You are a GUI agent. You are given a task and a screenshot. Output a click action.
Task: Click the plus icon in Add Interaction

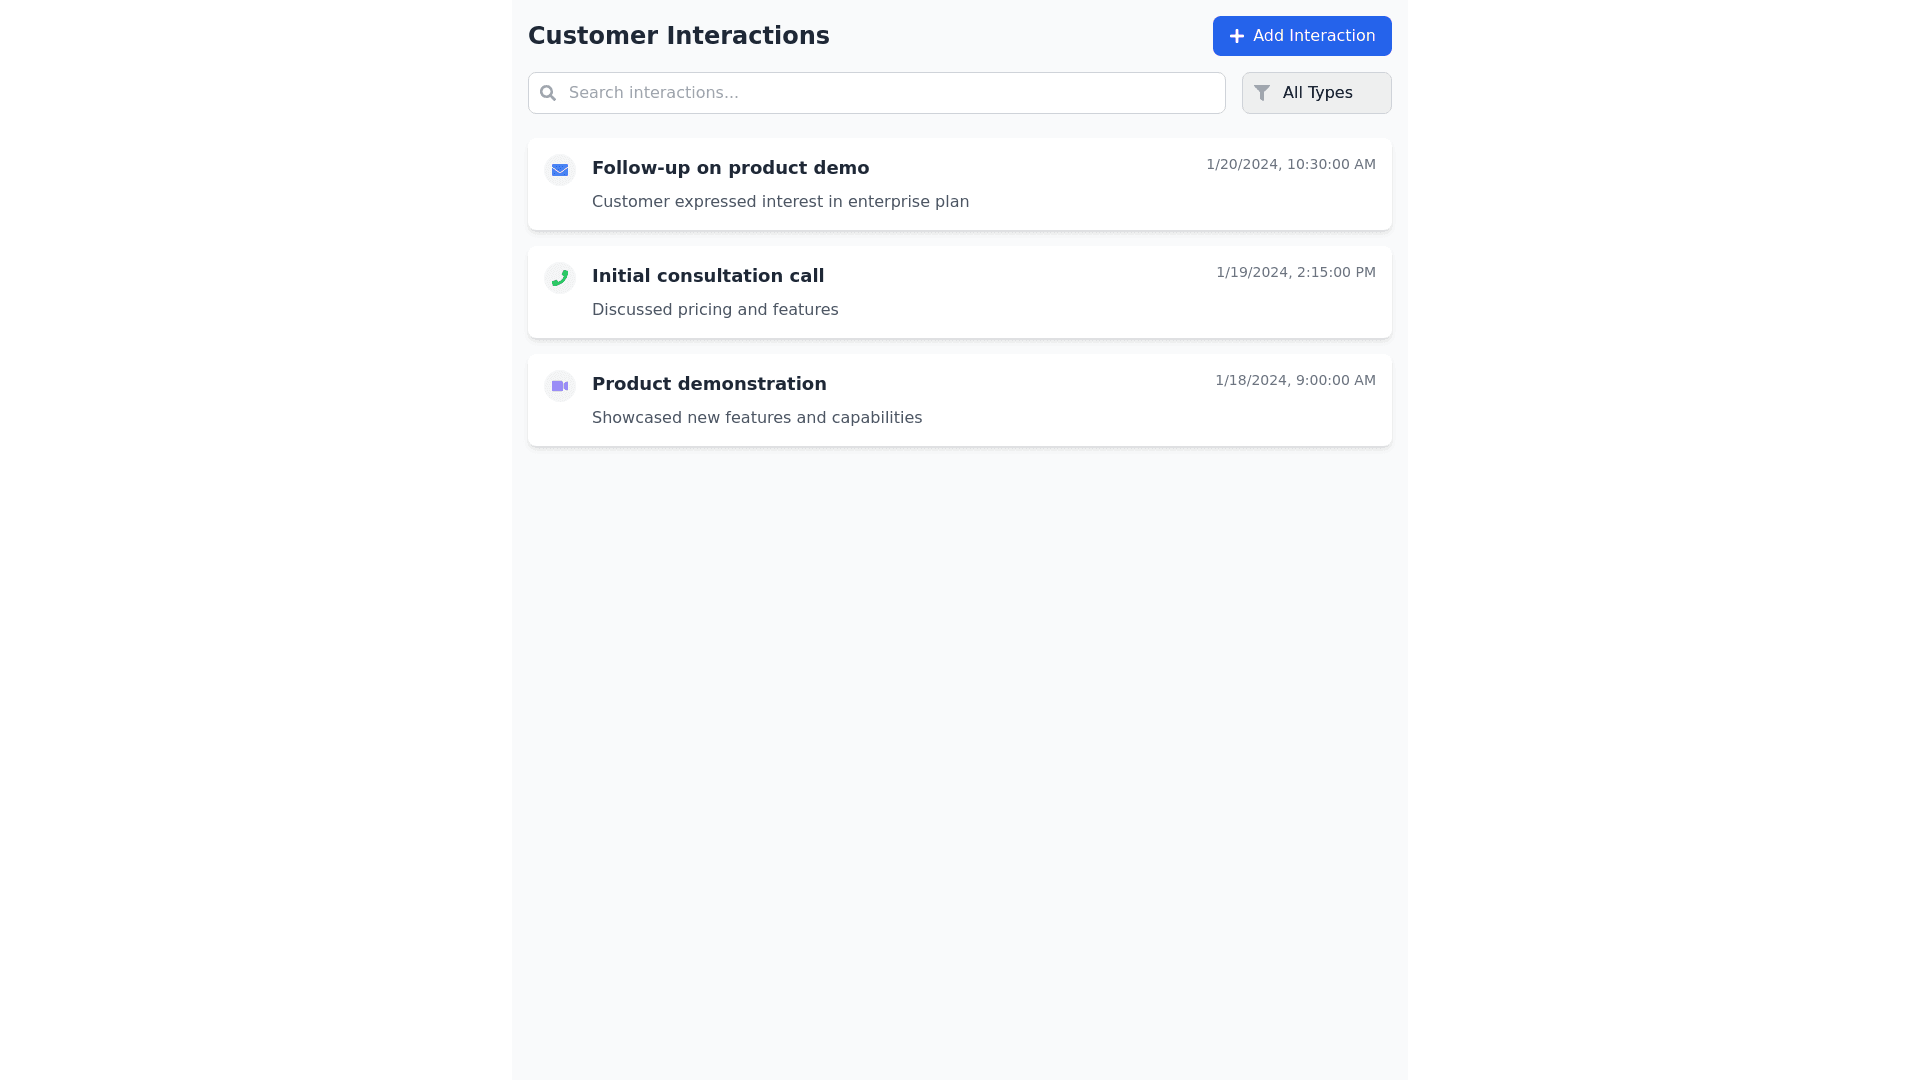pyautogui.click(x=1237, y=36)
